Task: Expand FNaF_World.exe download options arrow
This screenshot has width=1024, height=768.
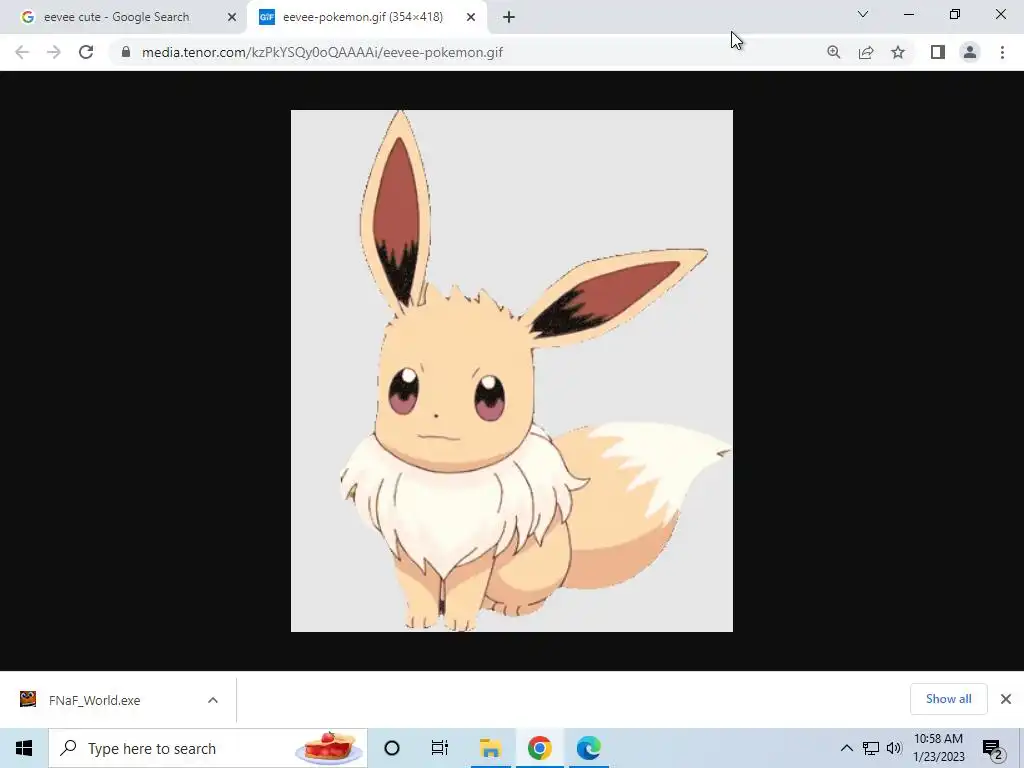Action: point(212,700)
